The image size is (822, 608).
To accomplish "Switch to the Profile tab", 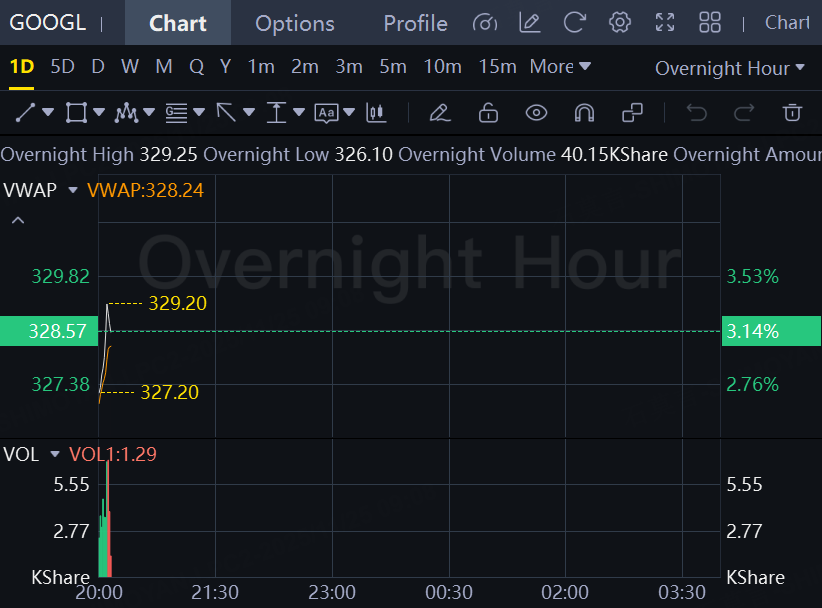I will 415,23.
